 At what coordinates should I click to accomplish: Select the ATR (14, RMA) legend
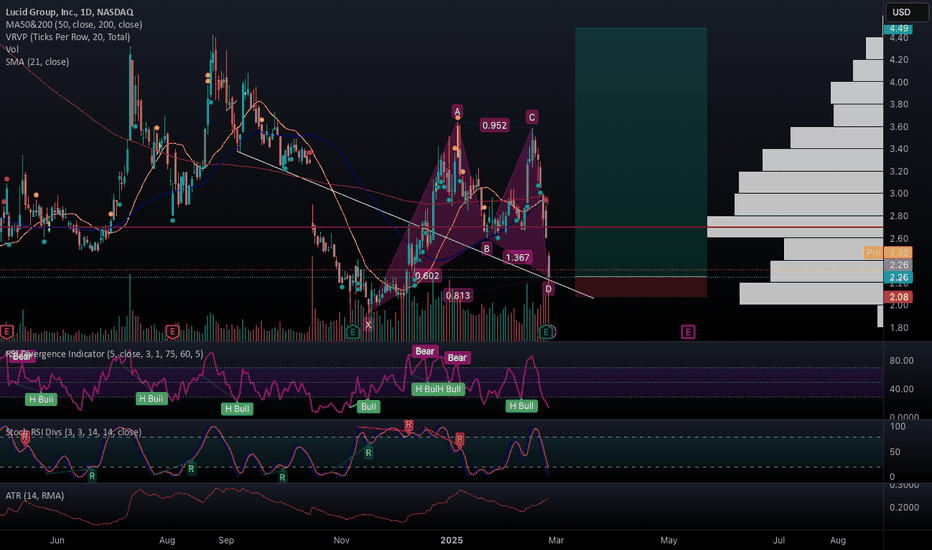pos(34,496)
